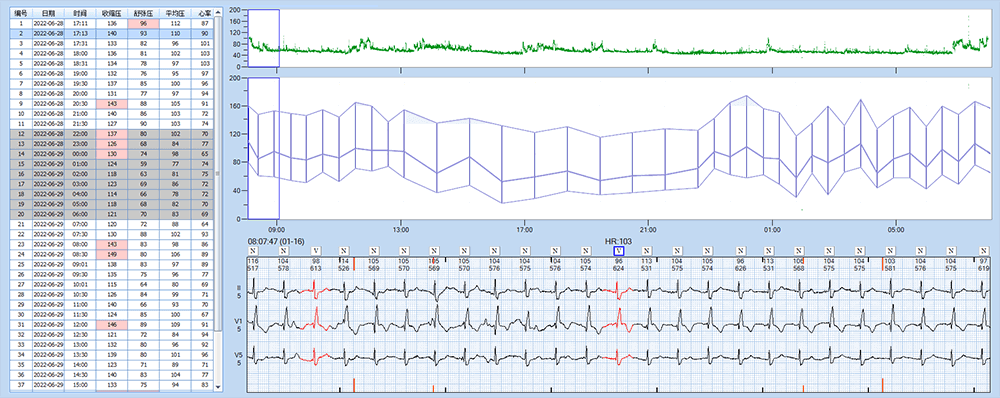
Task: Select the row recorded at 21:30
Action: pos(112,124)
